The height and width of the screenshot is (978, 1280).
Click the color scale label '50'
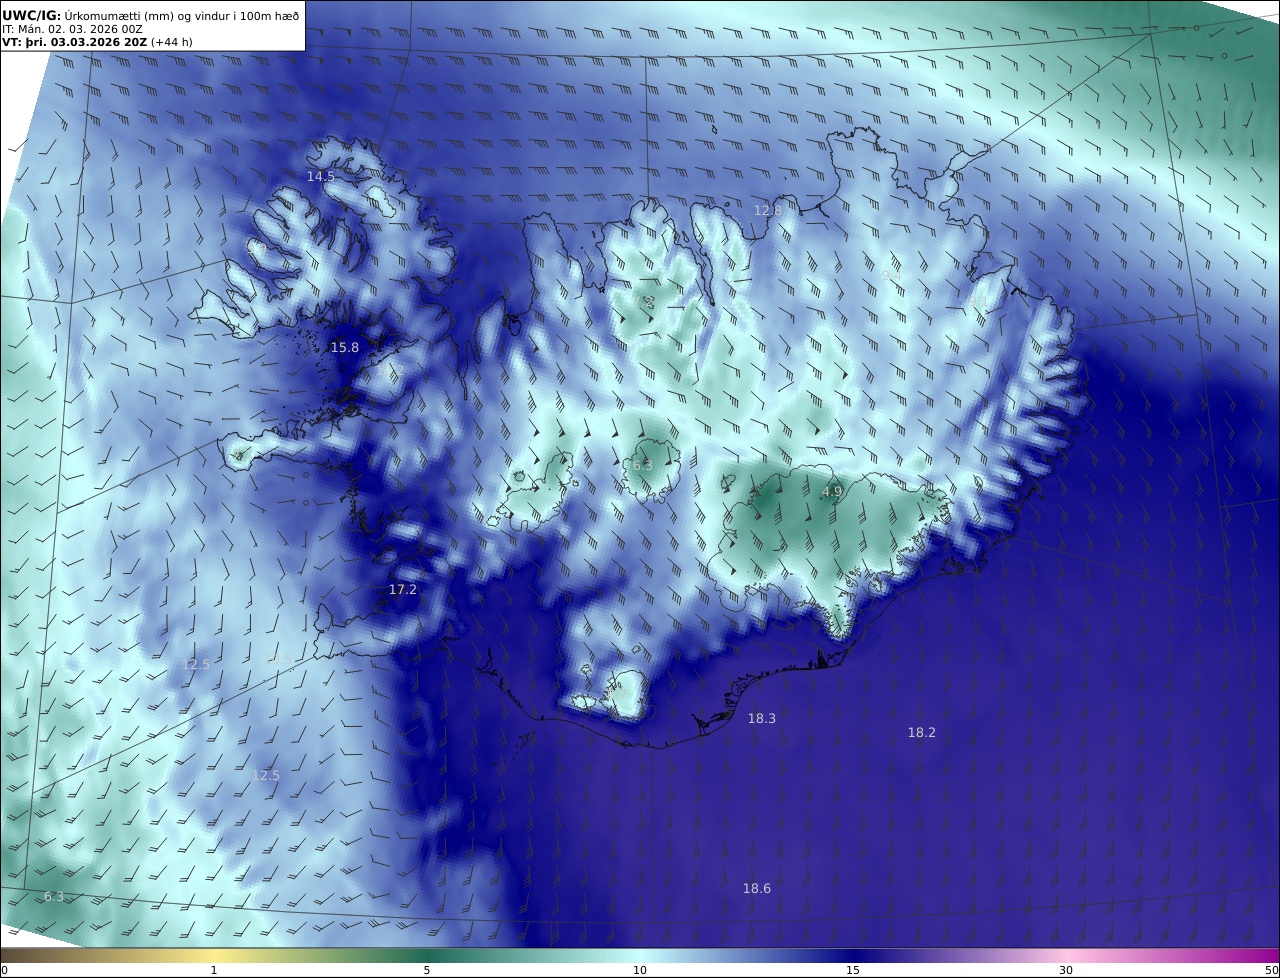click(x=1272, y=970)
